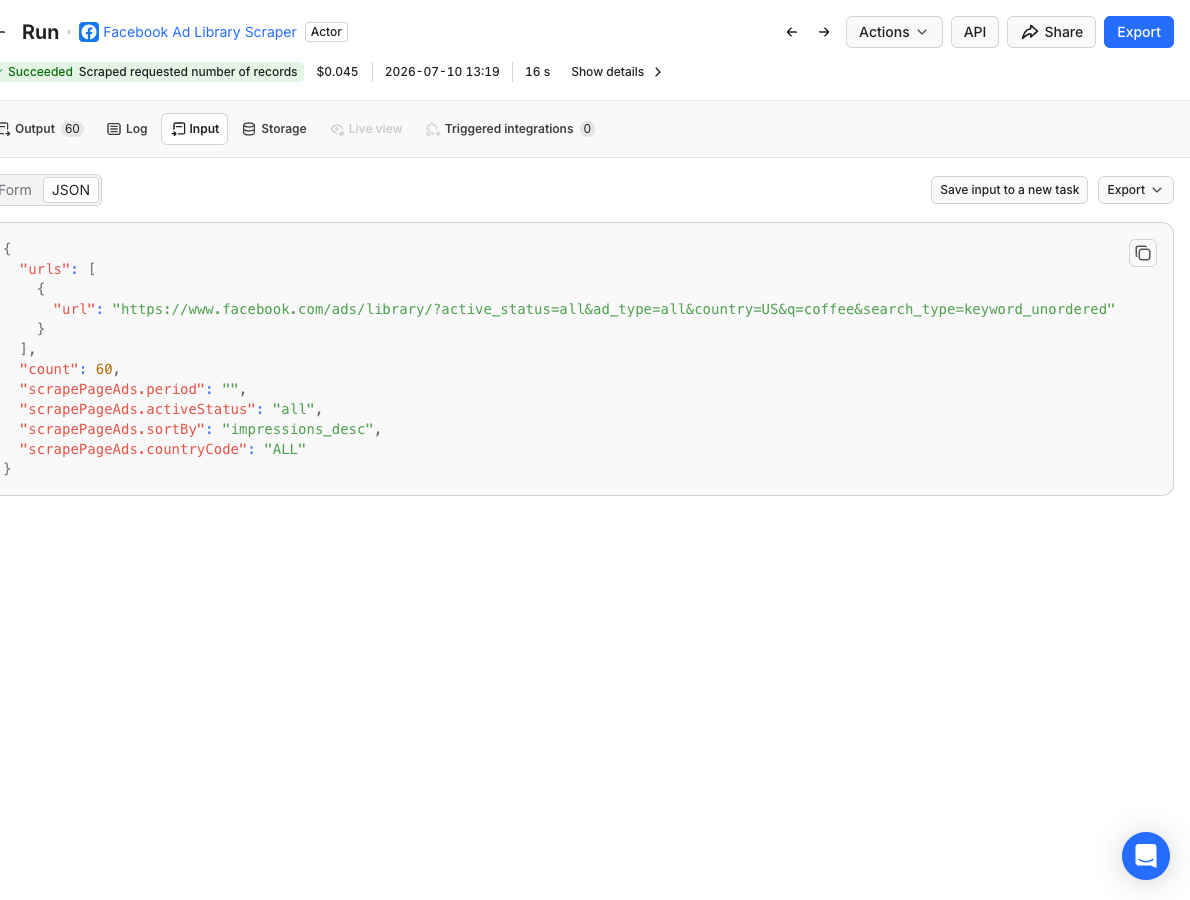
Task: Click the Log list icon
Action: click(114, 129)
